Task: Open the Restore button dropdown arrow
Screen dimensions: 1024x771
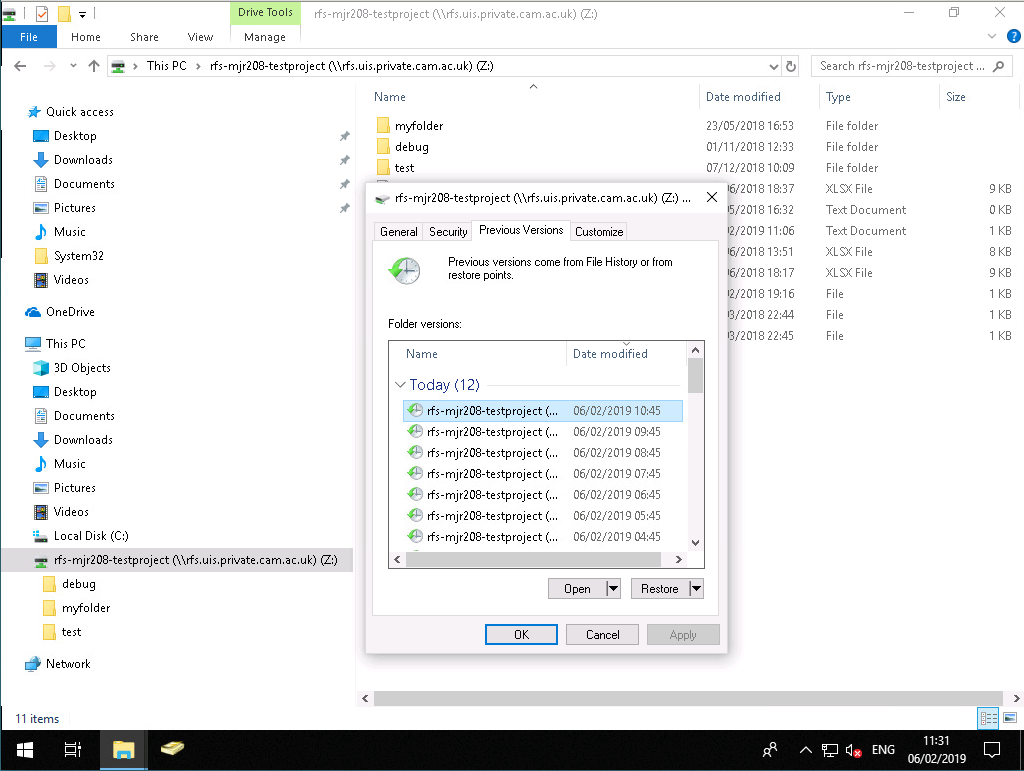Action: pyautogui.click(x=696, y=589)
